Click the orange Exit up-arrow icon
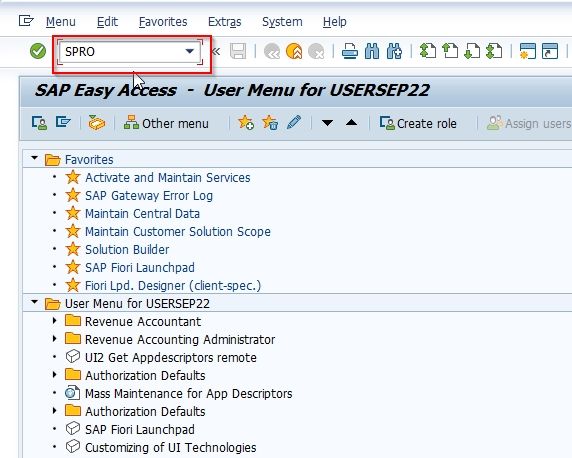572x458 pixels. point(294,51)
